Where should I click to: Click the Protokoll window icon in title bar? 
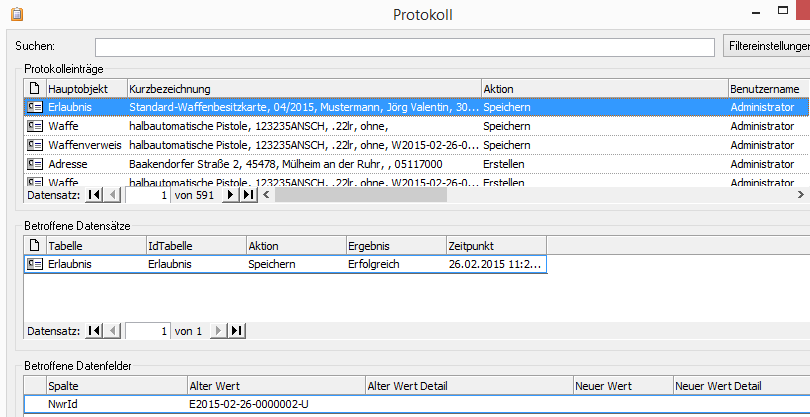[x=15, y=15]
